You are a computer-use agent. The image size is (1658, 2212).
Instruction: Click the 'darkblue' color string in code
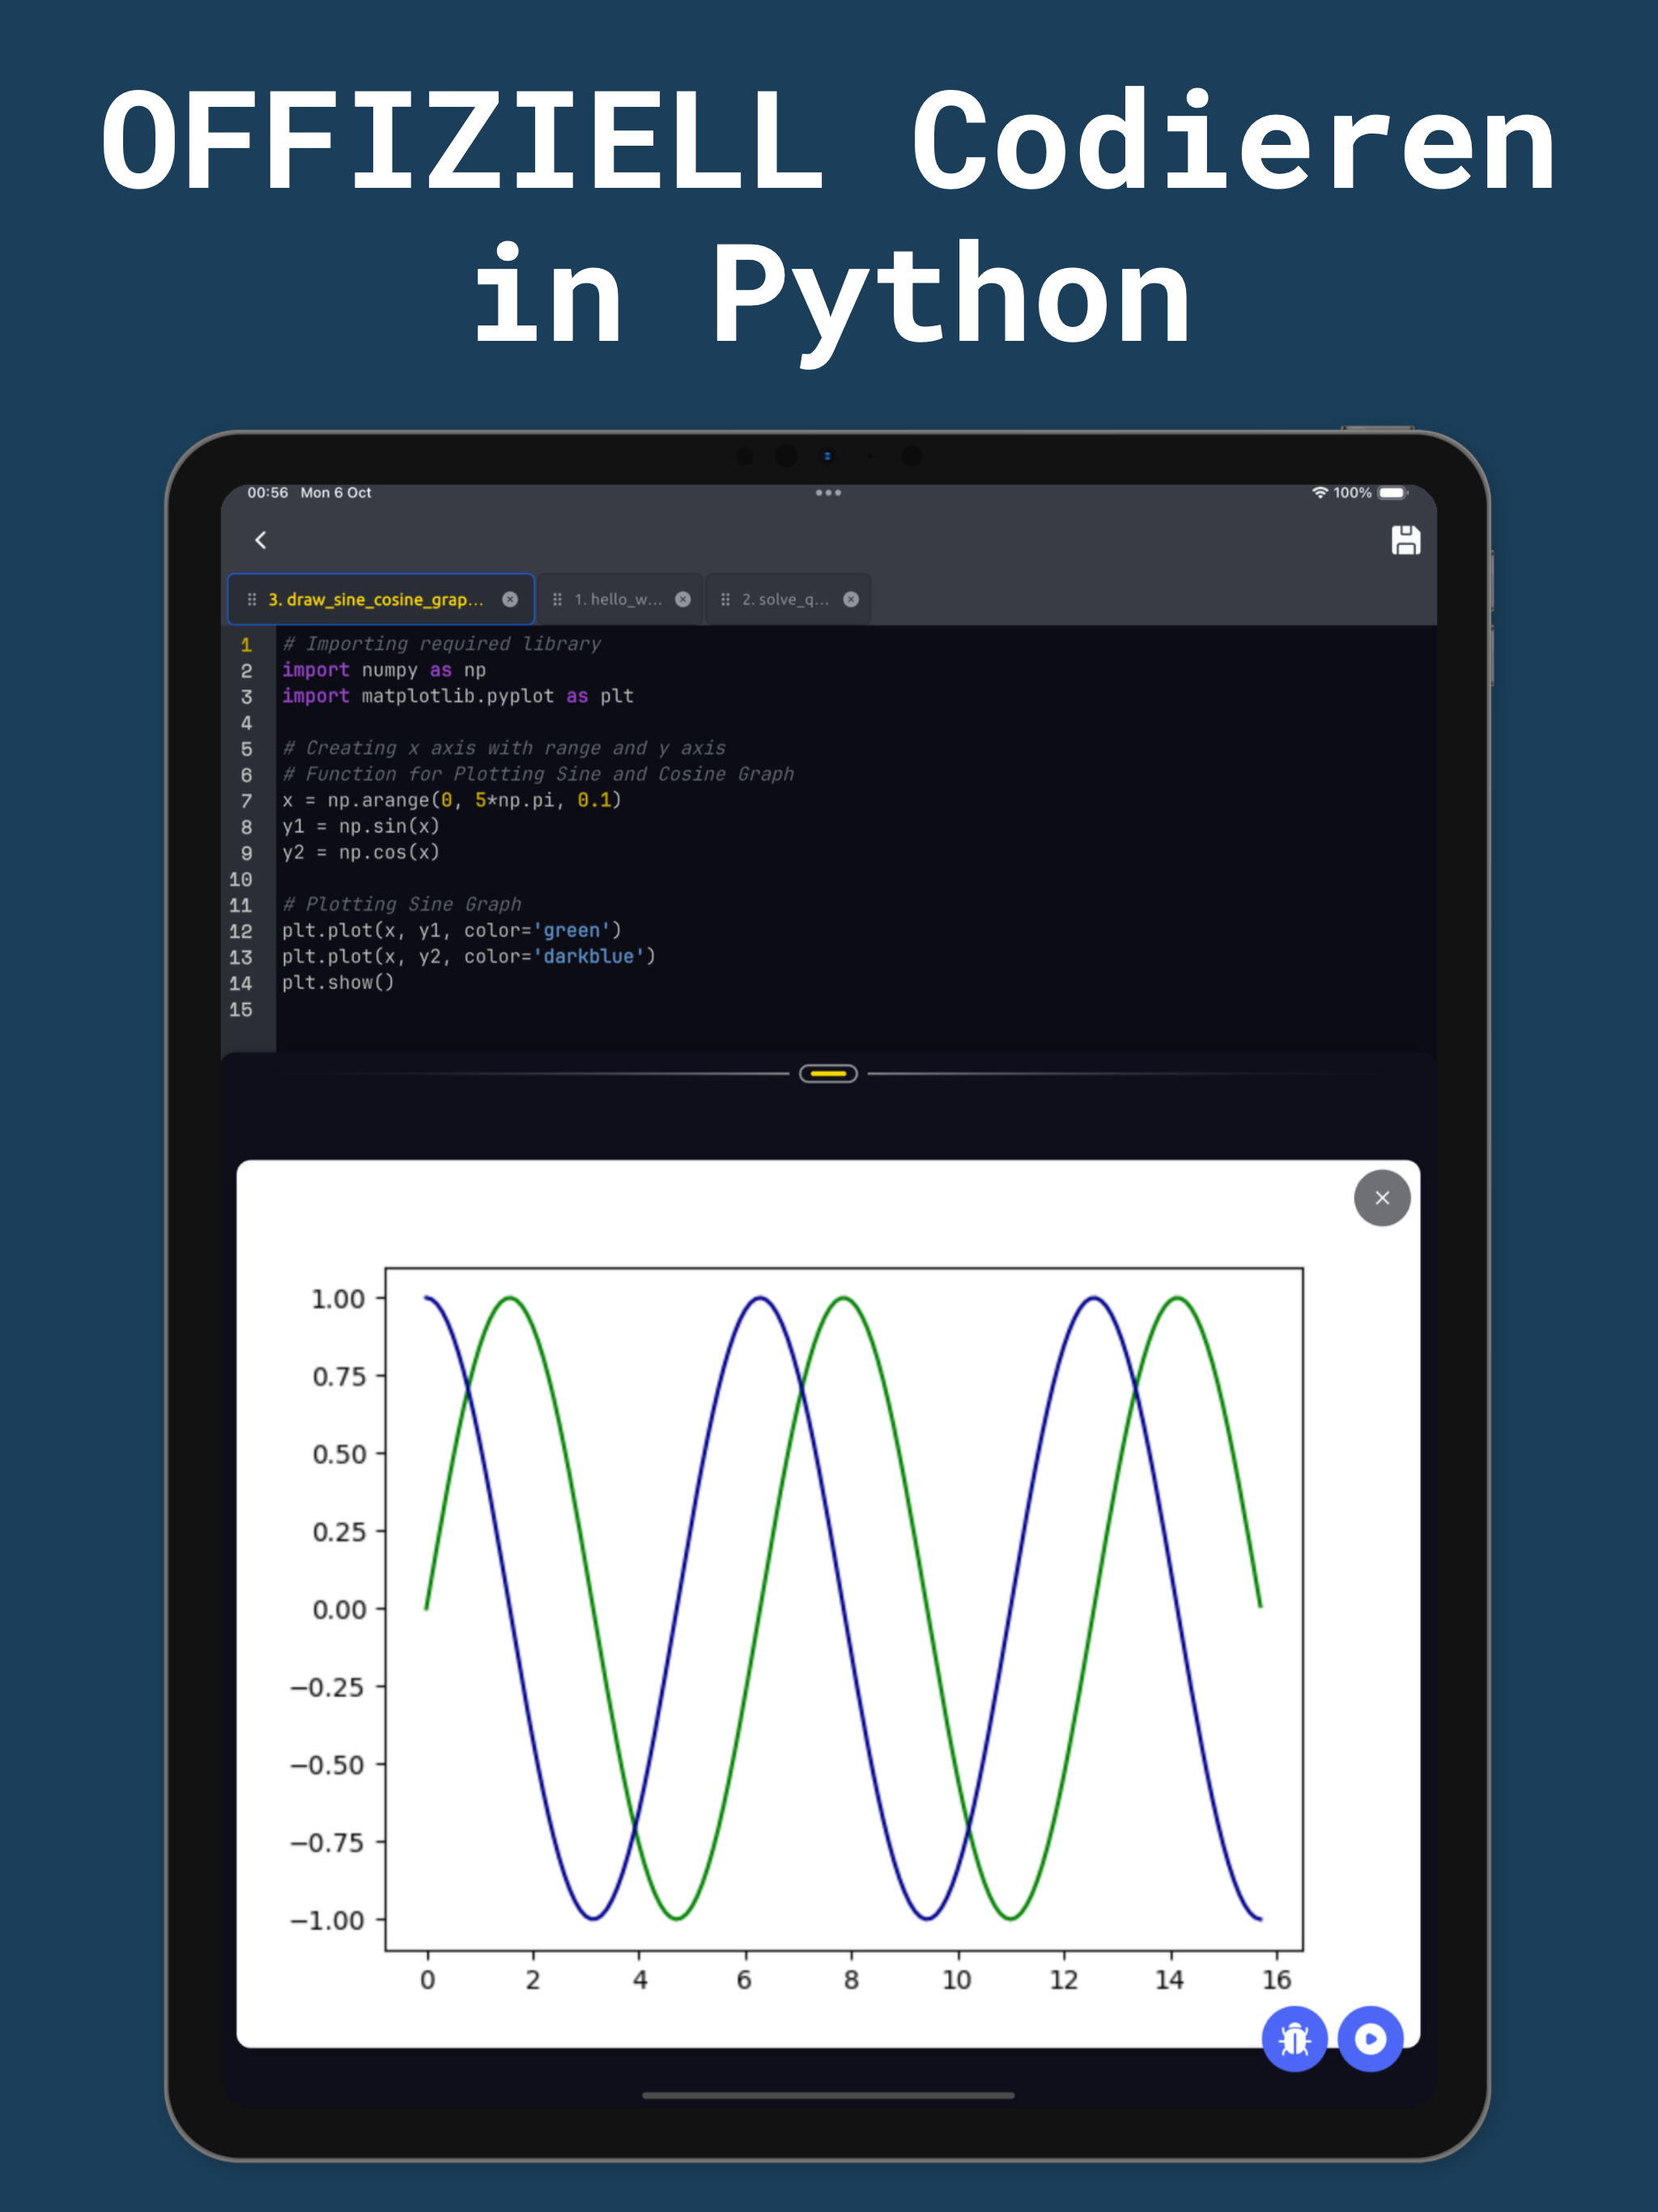[x=589, y=956]
